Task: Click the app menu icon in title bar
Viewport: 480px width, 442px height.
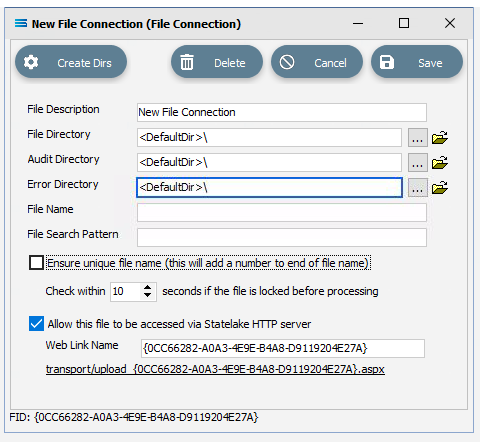Action: (21, 23)
